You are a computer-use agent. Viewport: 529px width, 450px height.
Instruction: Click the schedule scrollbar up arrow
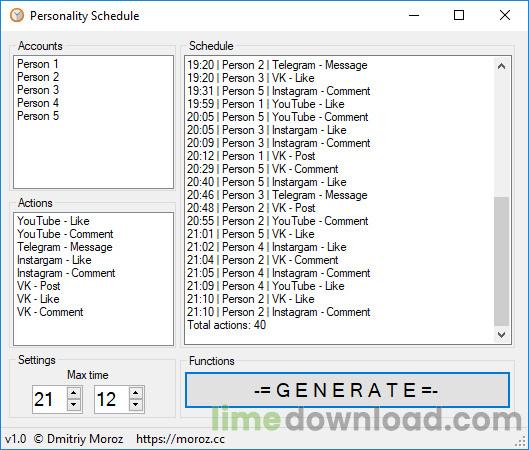(x=501, y=66)
